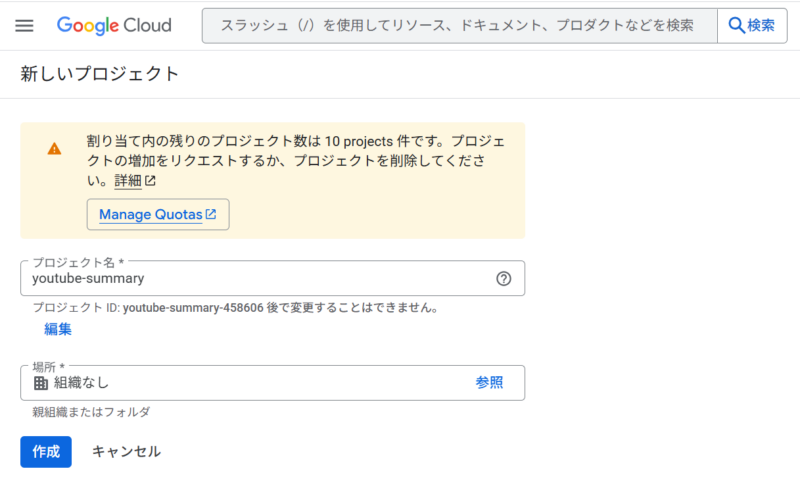Image resolution: width=800 pixels, height=496 pixels.
Task: Open the hamburger navigation menu
Action: (24, 26)
